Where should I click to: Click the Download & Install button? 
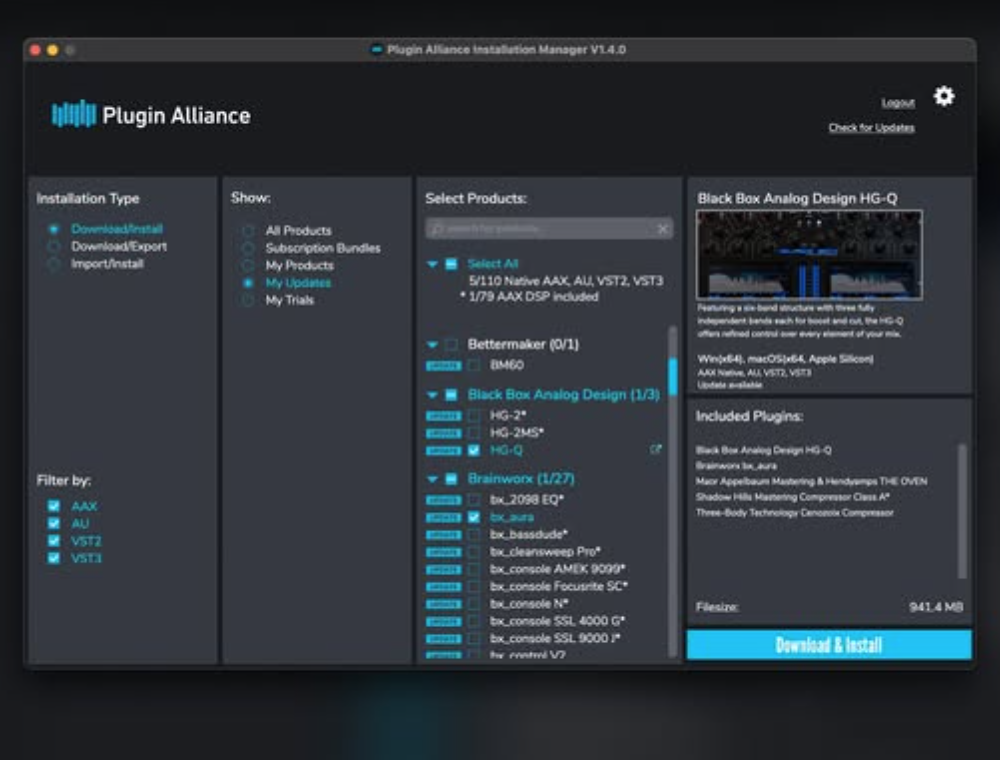pos(829,645)
